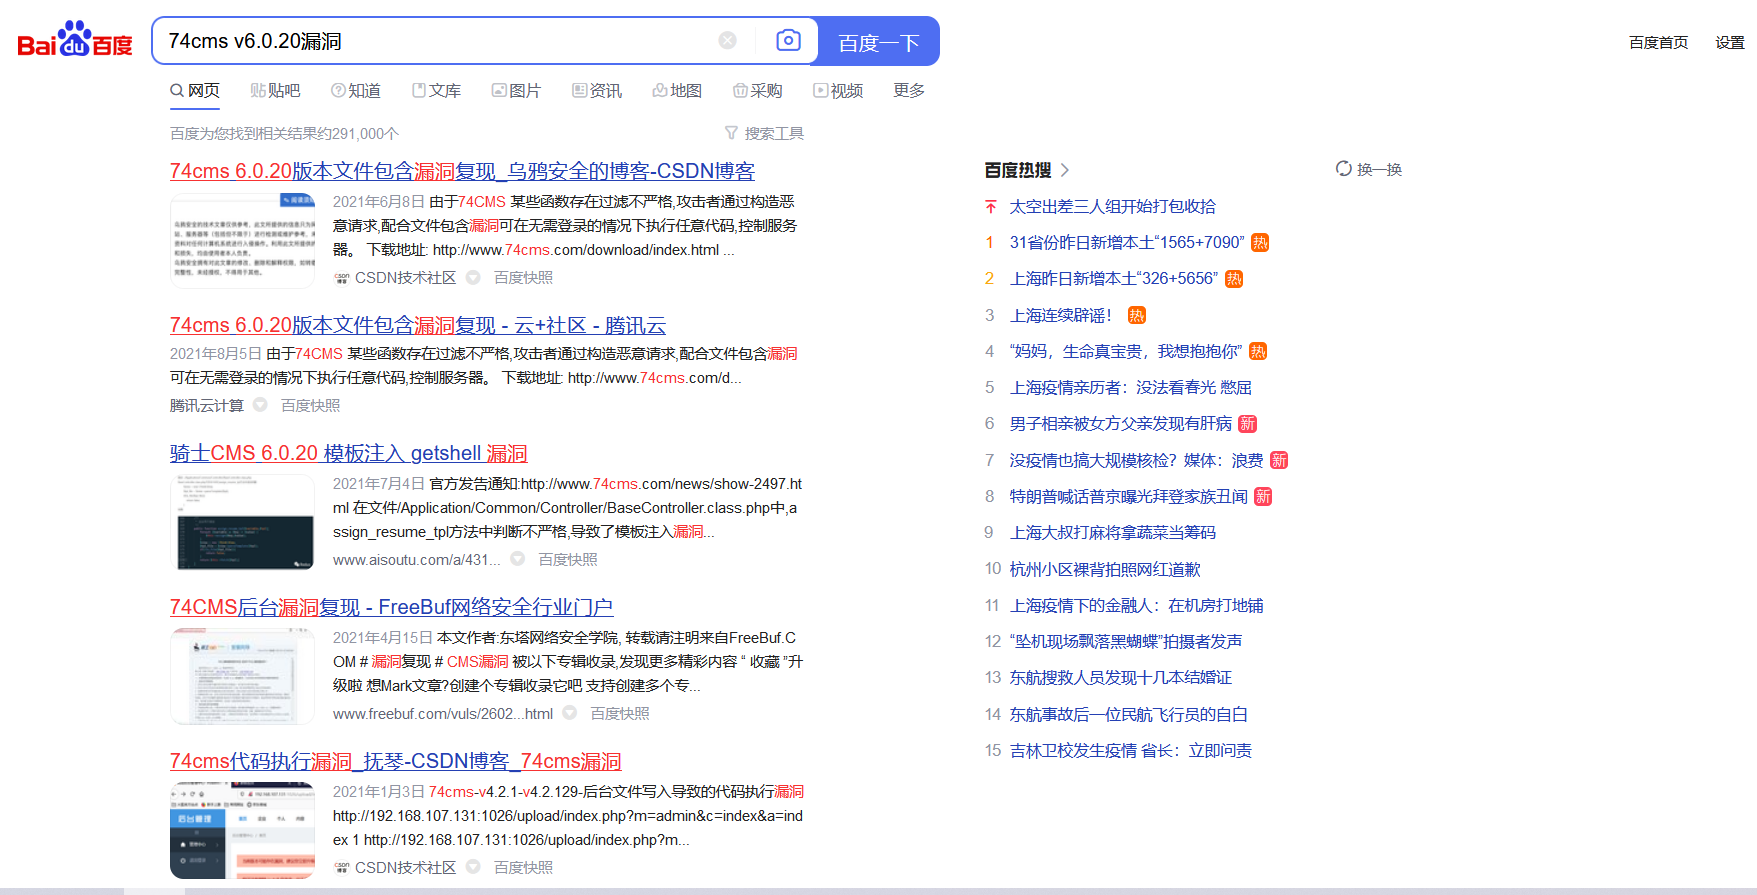Click thumbnail of 骑士CMS getshell result
This screenshot has height=895, width=1757.
click(x=243, y=522)
